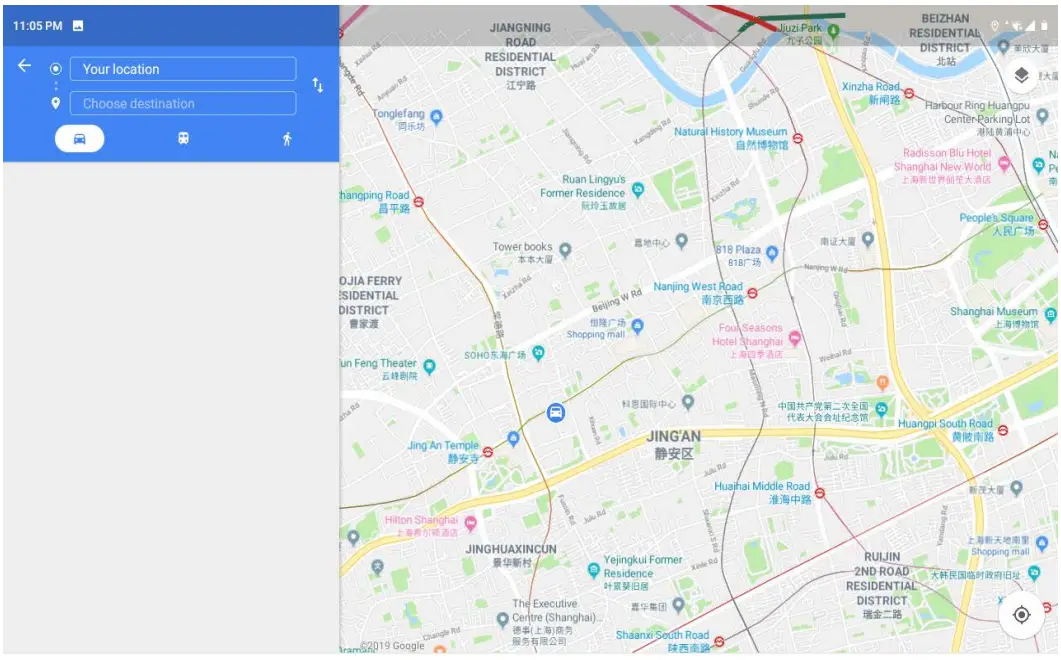Choose the walking travel mode
1061x660 pixels.
point(287,139)
